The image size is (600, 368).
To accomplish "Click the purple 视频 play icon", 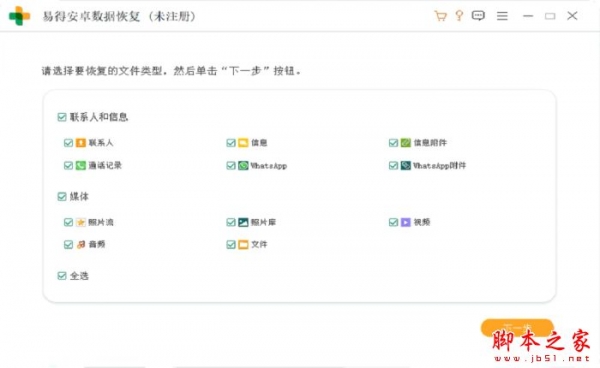I will [406, 222].
